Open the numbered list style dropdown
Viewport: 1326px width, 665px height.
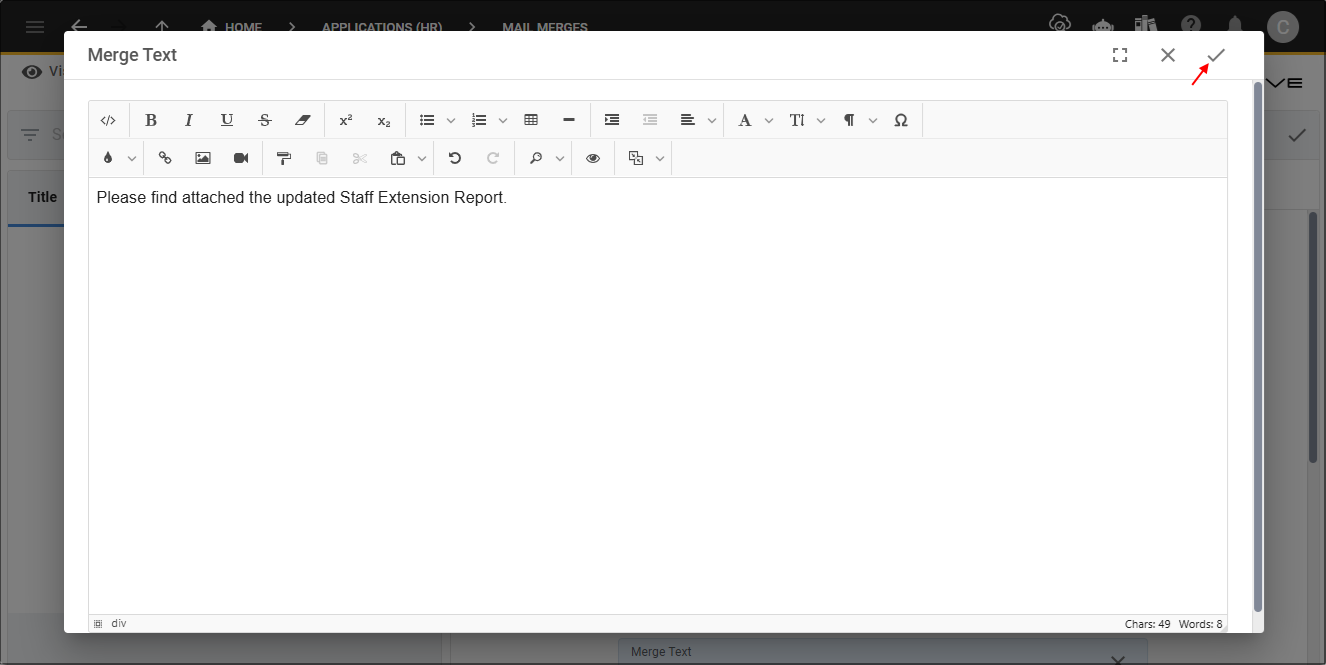coord(502,119)
